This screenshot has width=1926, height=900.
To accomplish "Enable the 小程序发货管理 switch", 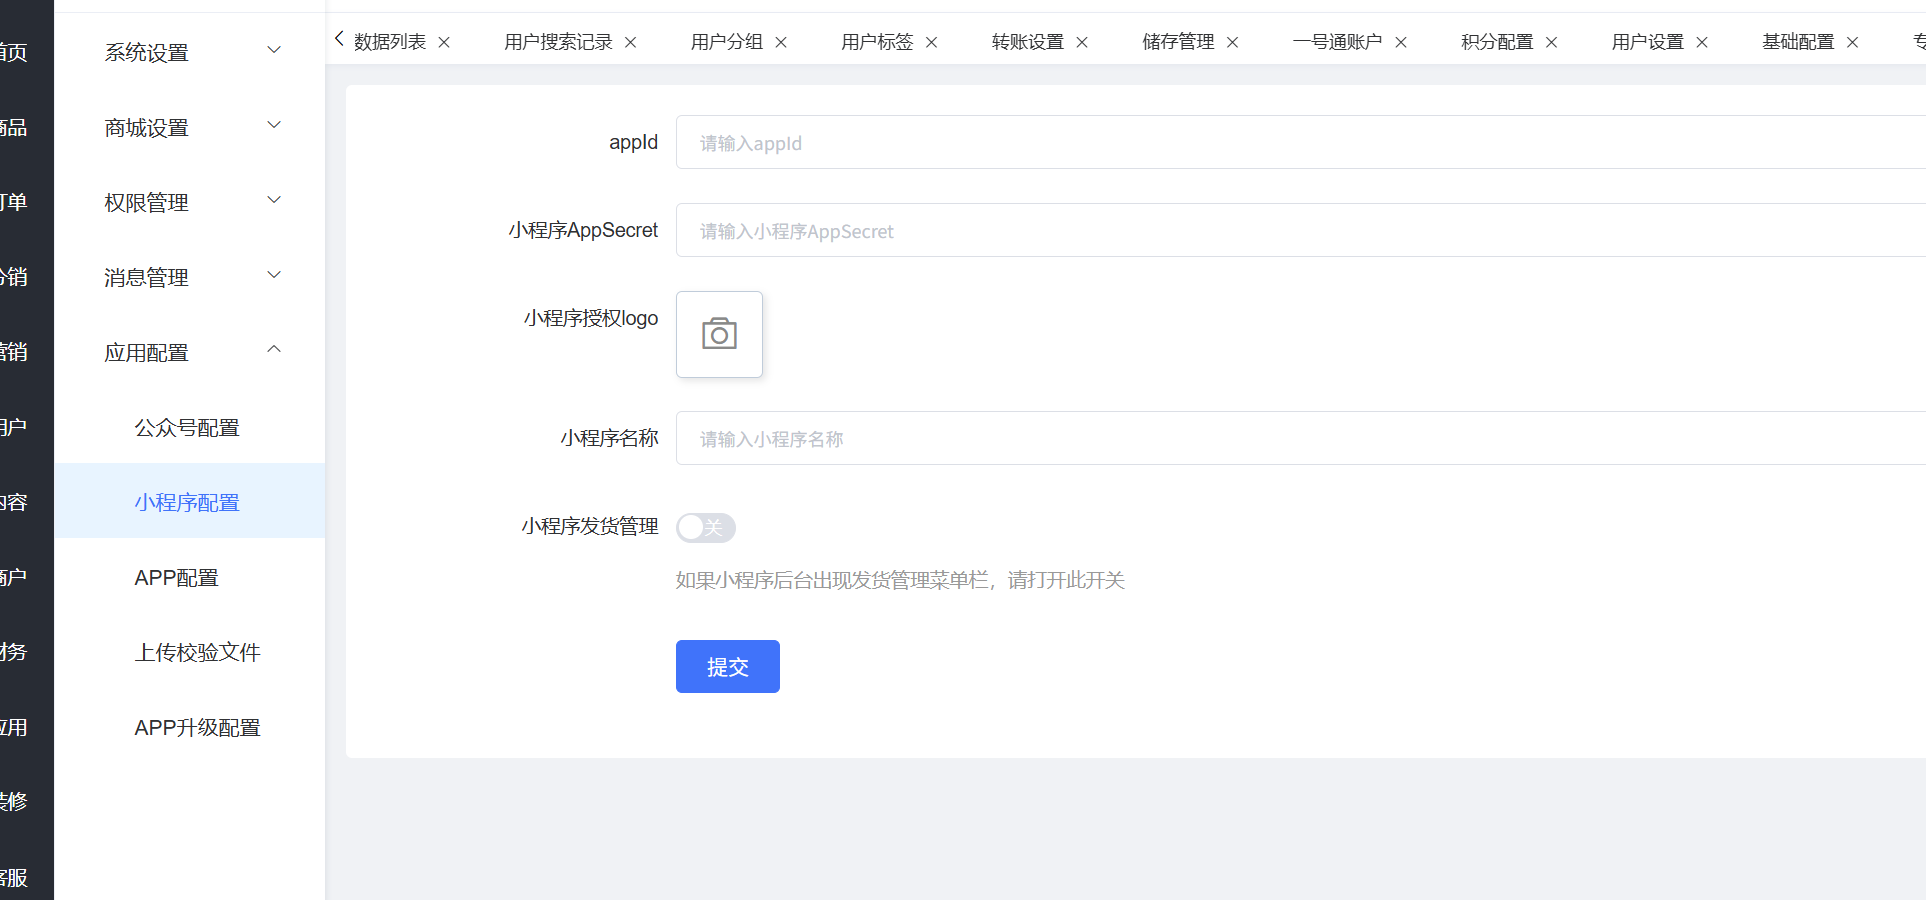I will 706,527.
